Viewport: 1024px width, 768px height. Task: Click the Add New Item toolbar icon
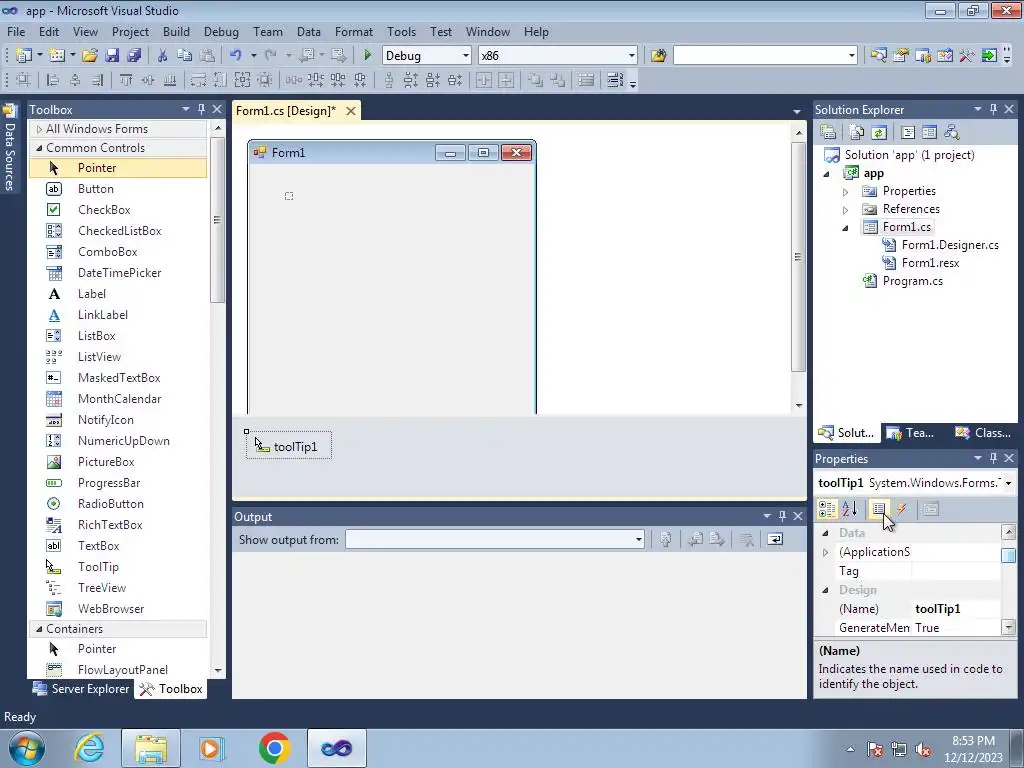click(x=57, y=56)
